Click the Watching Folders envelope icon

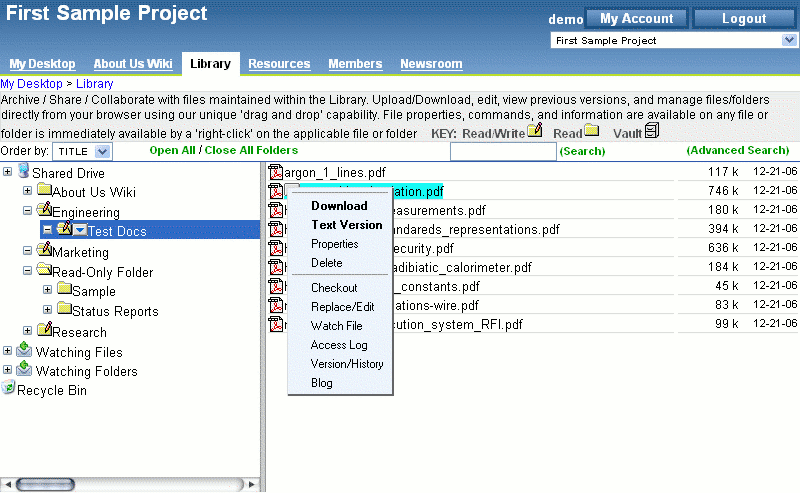24,368
